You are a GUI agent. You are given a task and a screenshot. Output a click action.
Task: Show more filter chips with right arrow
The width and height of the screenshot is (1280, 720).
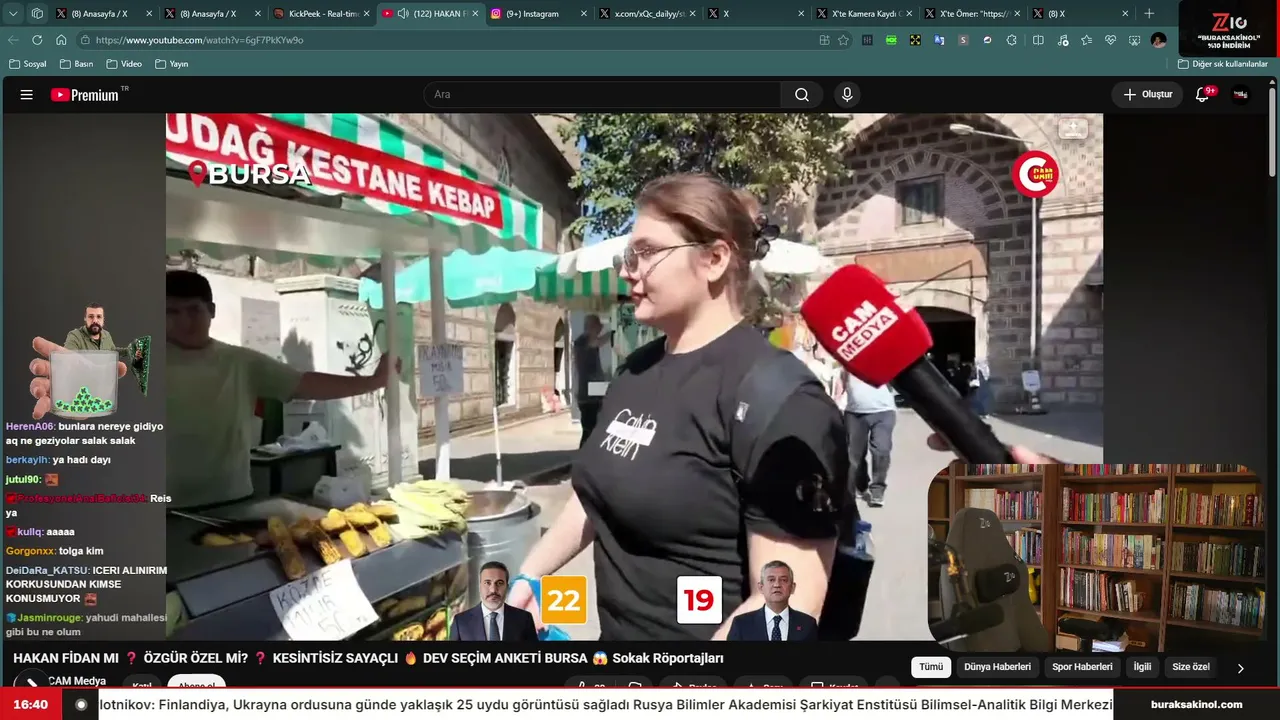click(1241, 668)
